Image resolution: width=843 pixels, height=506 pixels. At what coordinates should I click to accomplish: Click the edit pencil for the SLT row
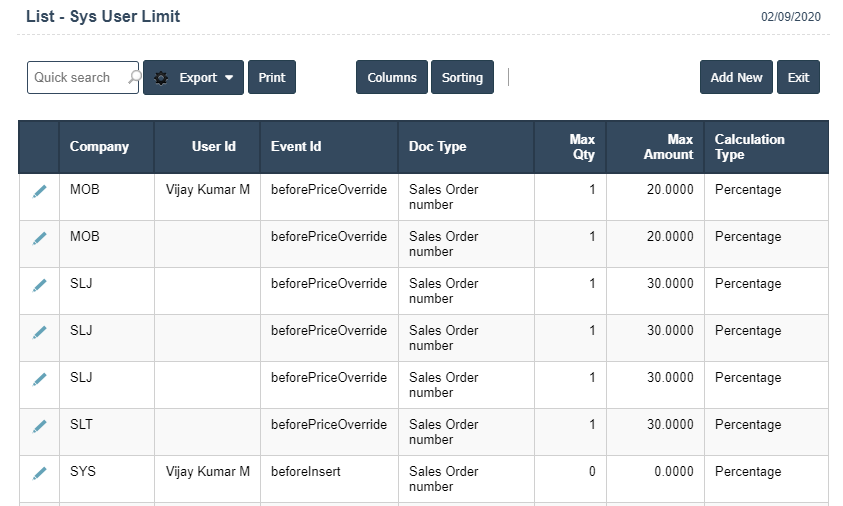(x=40, y=426)
